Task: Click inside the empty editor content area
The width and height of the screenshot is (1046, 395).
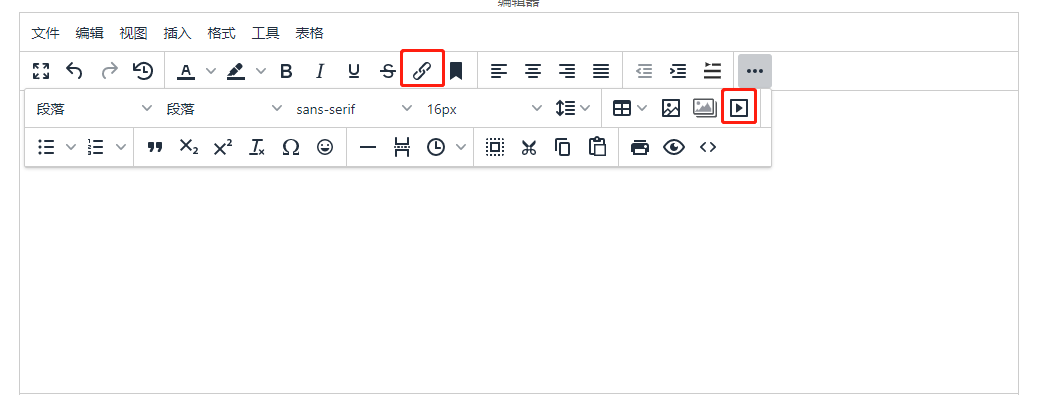Action: click(x=519, y=280)
